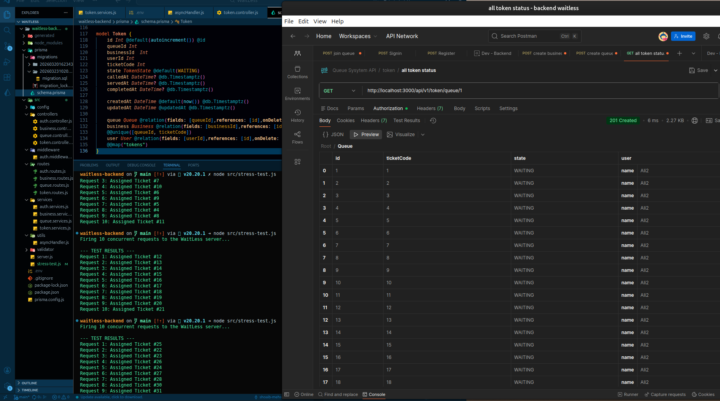Open Extensions view in VS Code
The height and width of the screenshot is (401, 720).
(x=7, y=77)
